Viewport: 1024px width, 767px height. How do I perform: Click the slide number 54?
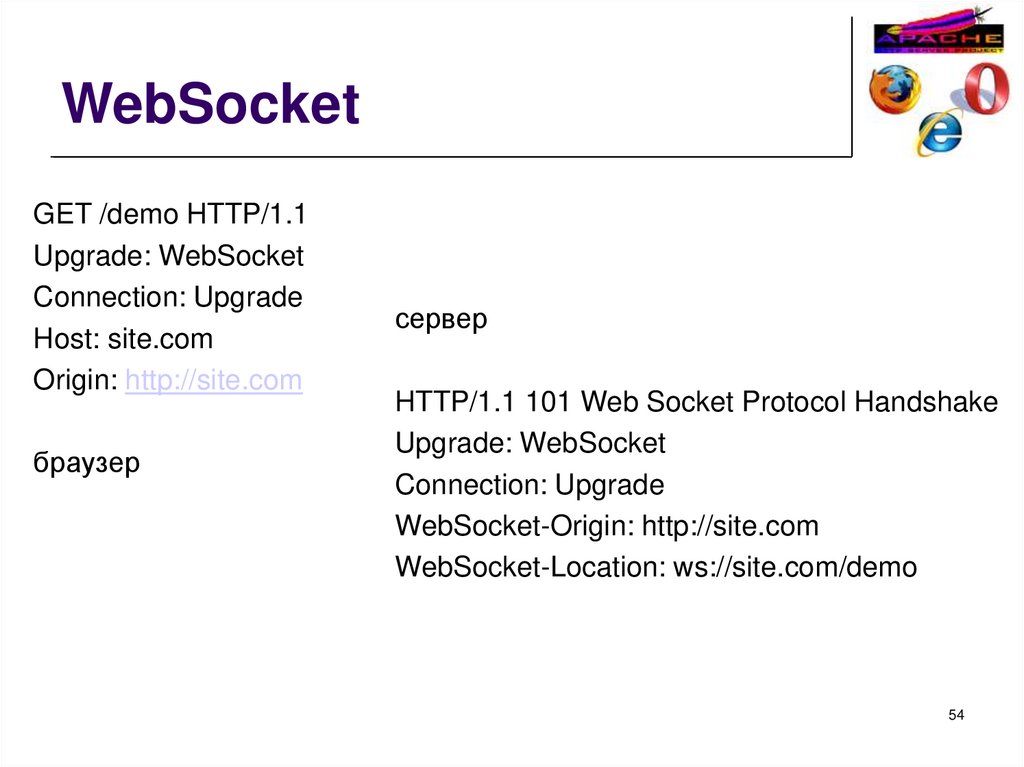pyautogui.click(x=955, y=715)
